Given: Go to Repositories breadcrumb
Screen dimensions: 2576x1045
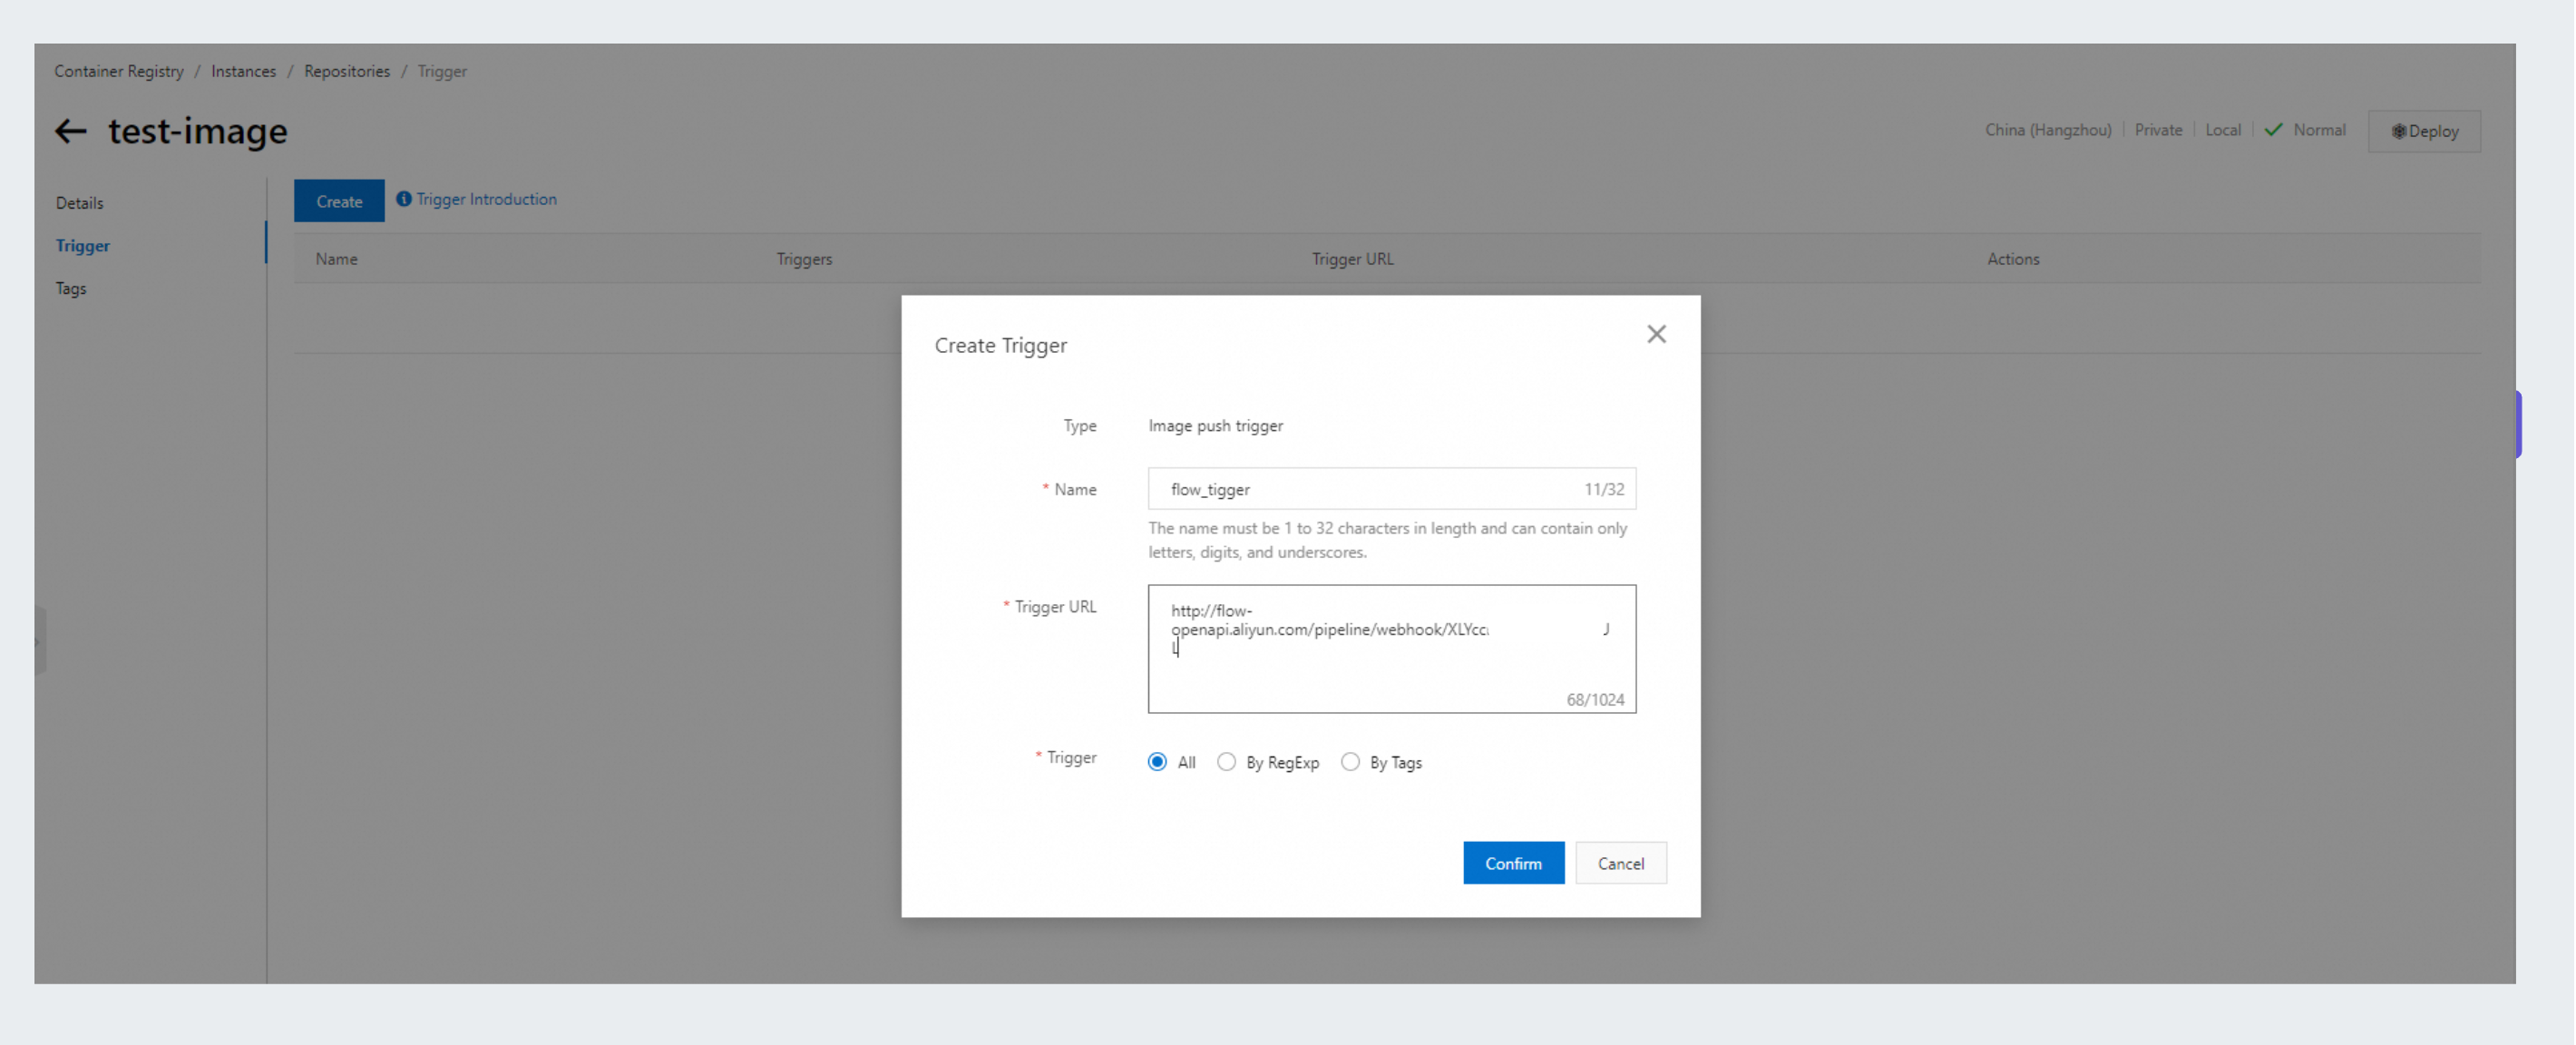Looking at the screenshot, I should (x=347, y=71).
